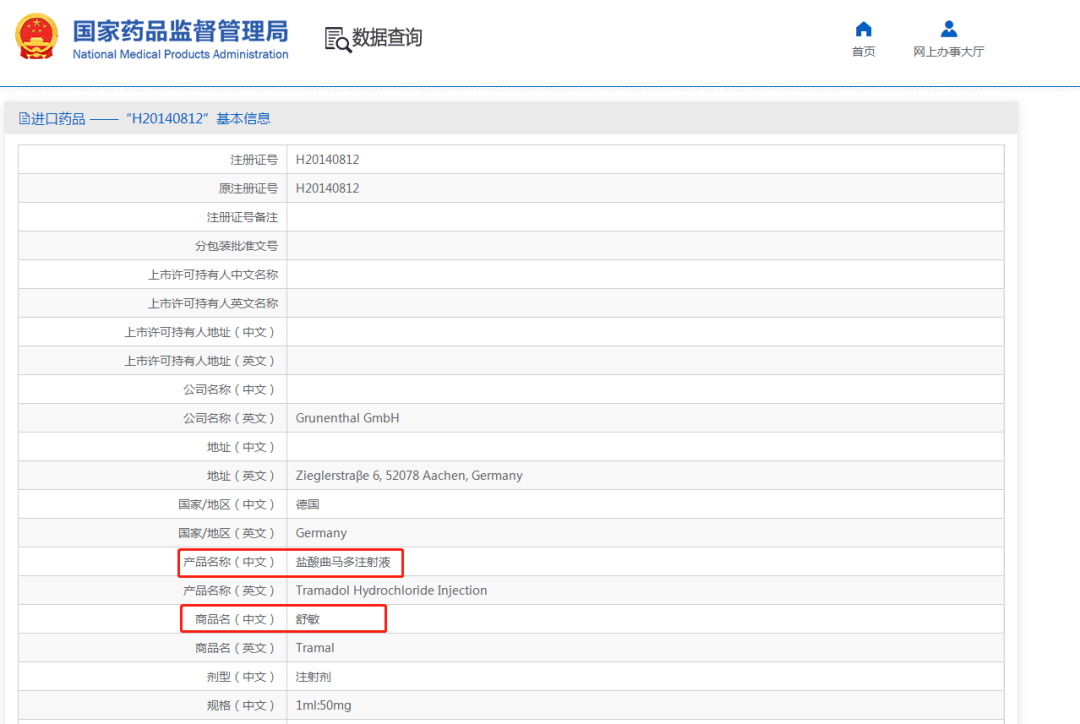Click the 注册证号 label cell
The width and height of the screenshot is (1080, 724).
(x=253, y=160)
